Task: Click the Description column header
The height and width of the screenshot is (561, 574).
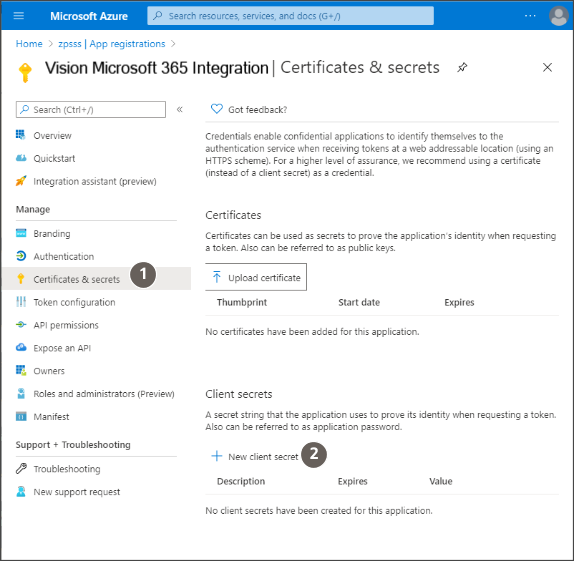Action: (x=241, y=481)
